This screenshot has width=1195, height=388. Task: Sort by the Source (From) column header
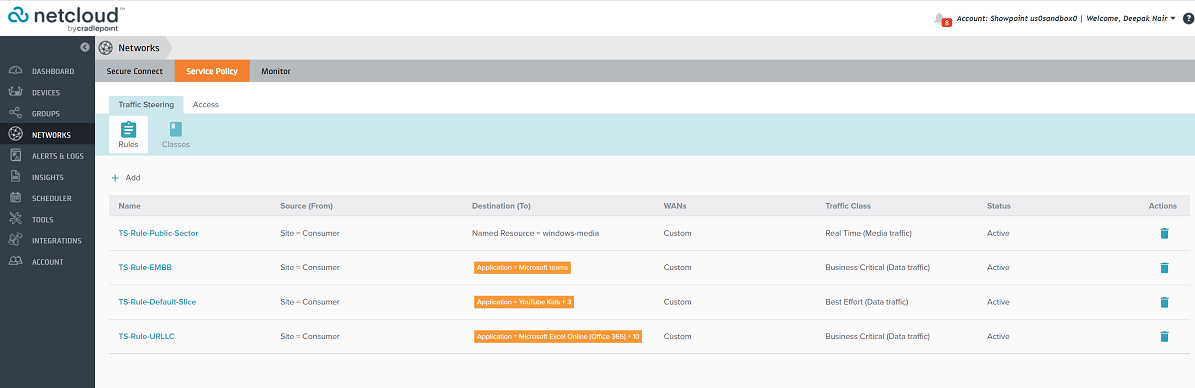tap(306, 206)
